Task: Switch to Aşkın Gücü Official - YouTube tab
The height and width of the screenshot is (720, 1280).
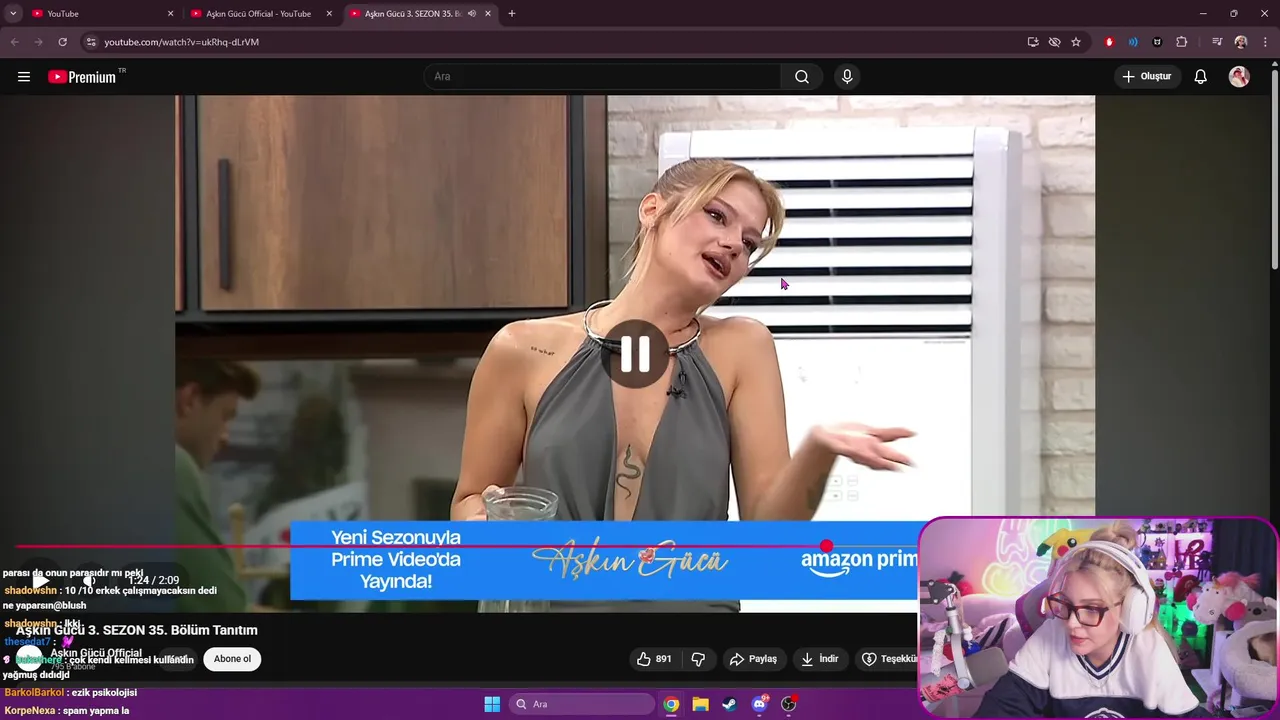Action: point(258,14)
